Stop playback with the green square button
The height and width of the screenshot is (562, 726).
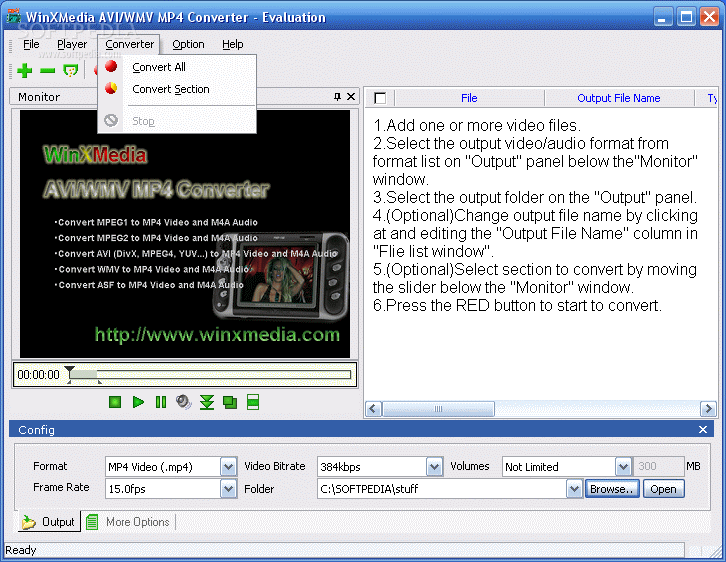pyautogui.click(x=115, y=402)
